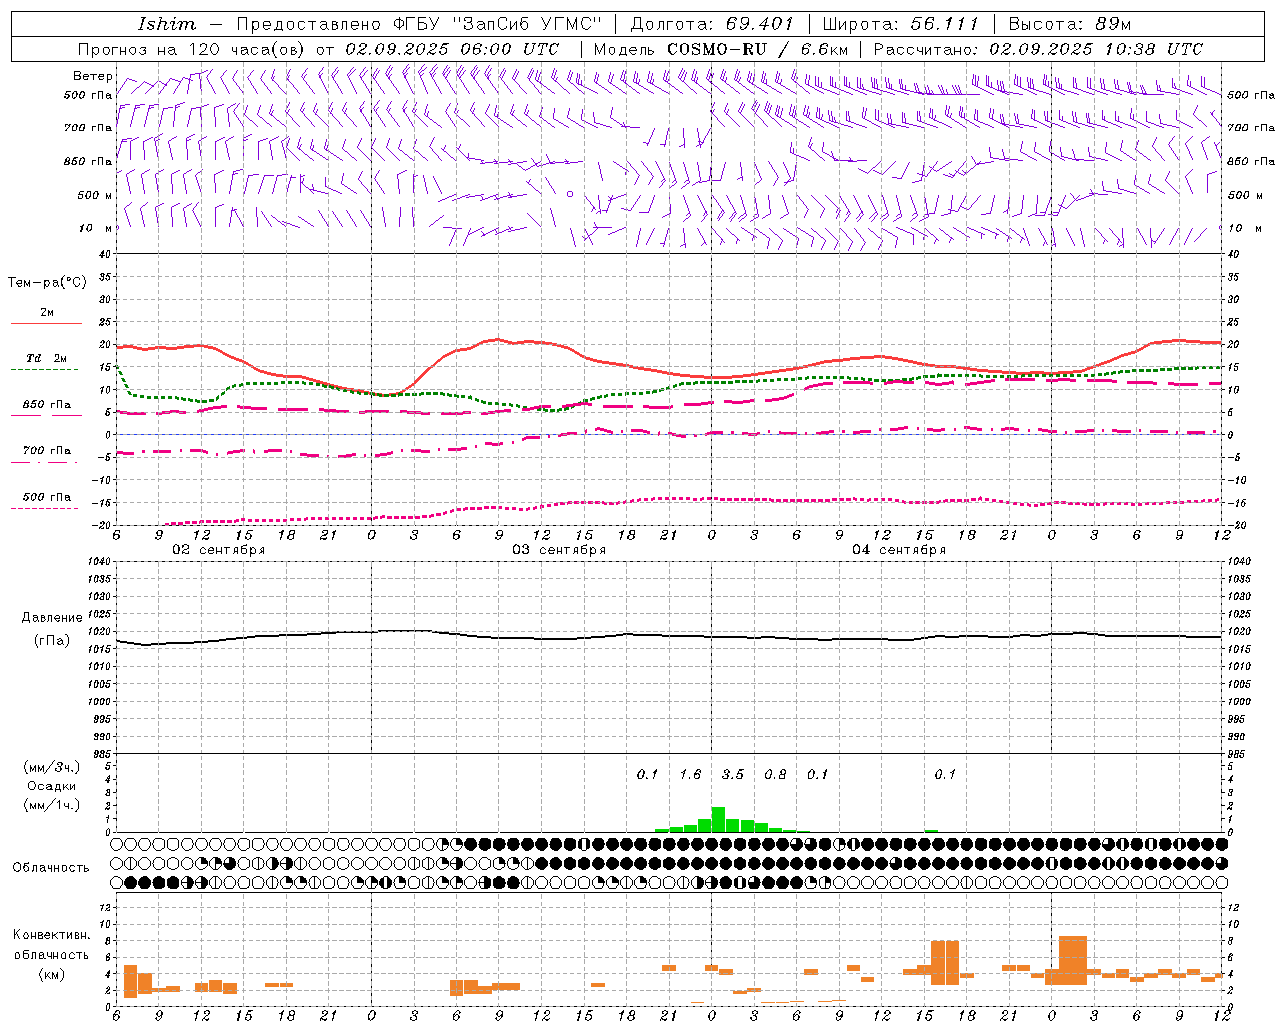The height and width of the screenshot is (1024, 1280).
Task: Select the station name "Ishim" in the header
Action: click(167, 24)
